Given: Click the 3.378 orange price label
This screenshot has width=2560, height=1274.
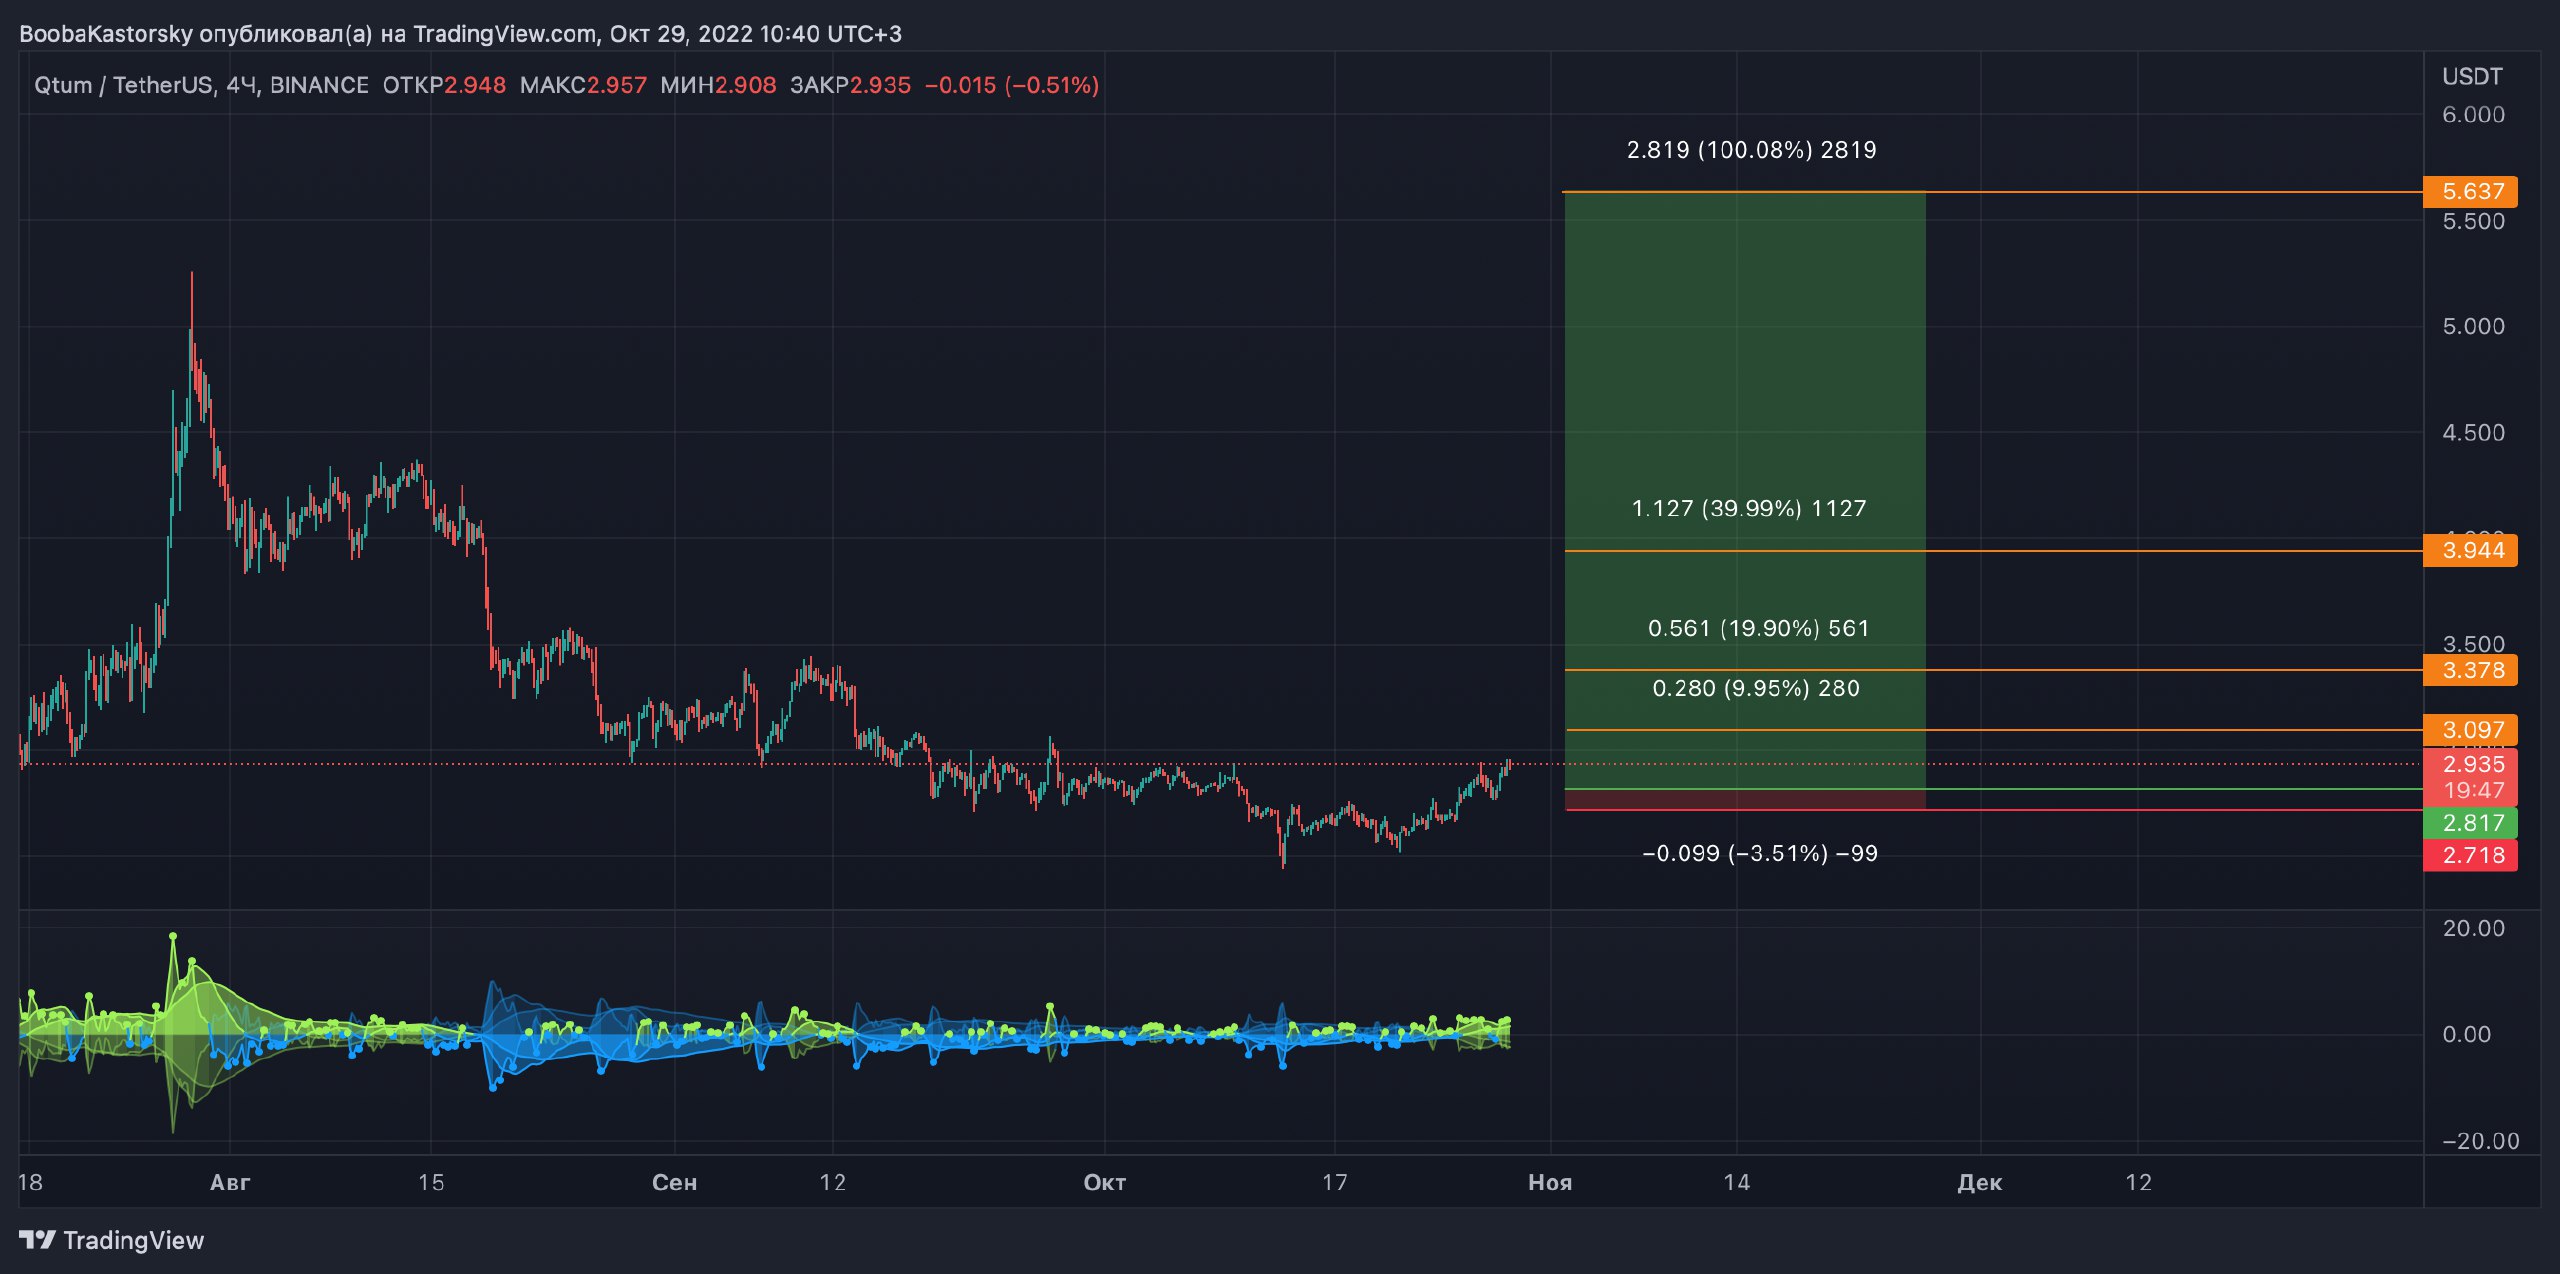Looking at the screenshot, I should pyautogui.click(x=2470, y=670).
